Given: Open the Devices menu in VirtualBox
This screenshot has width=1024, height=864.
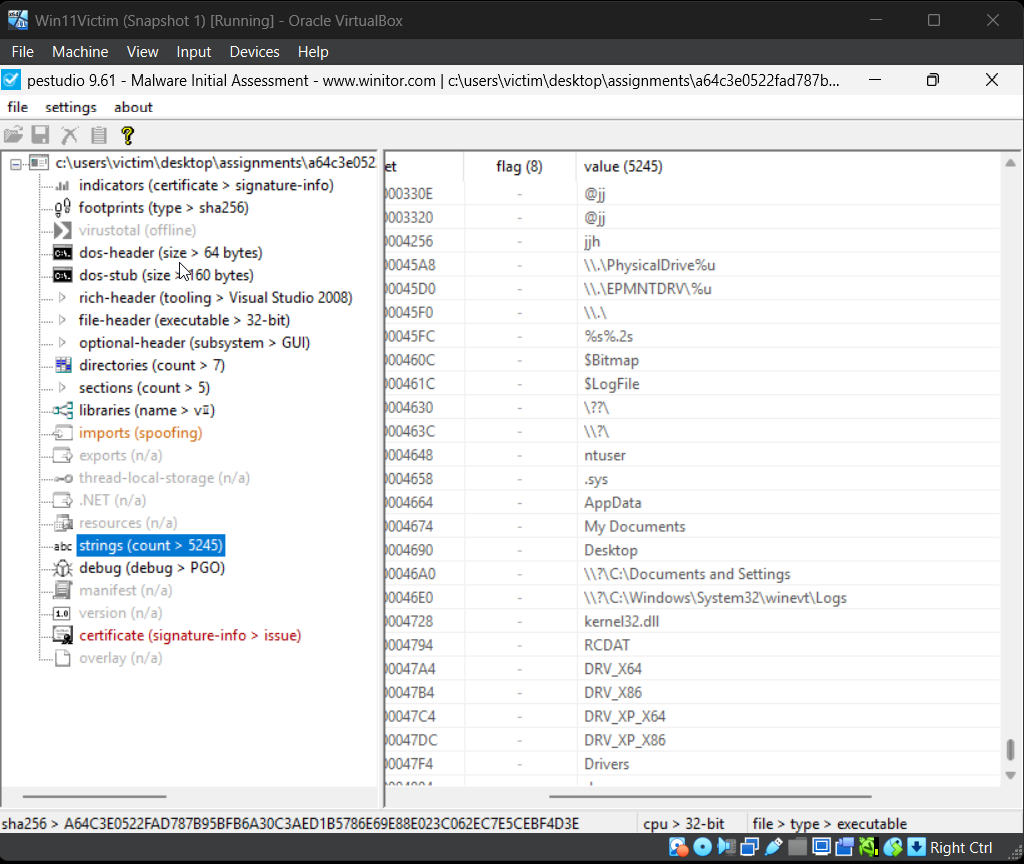Looking at the screenshot, I should coord(254,52).
